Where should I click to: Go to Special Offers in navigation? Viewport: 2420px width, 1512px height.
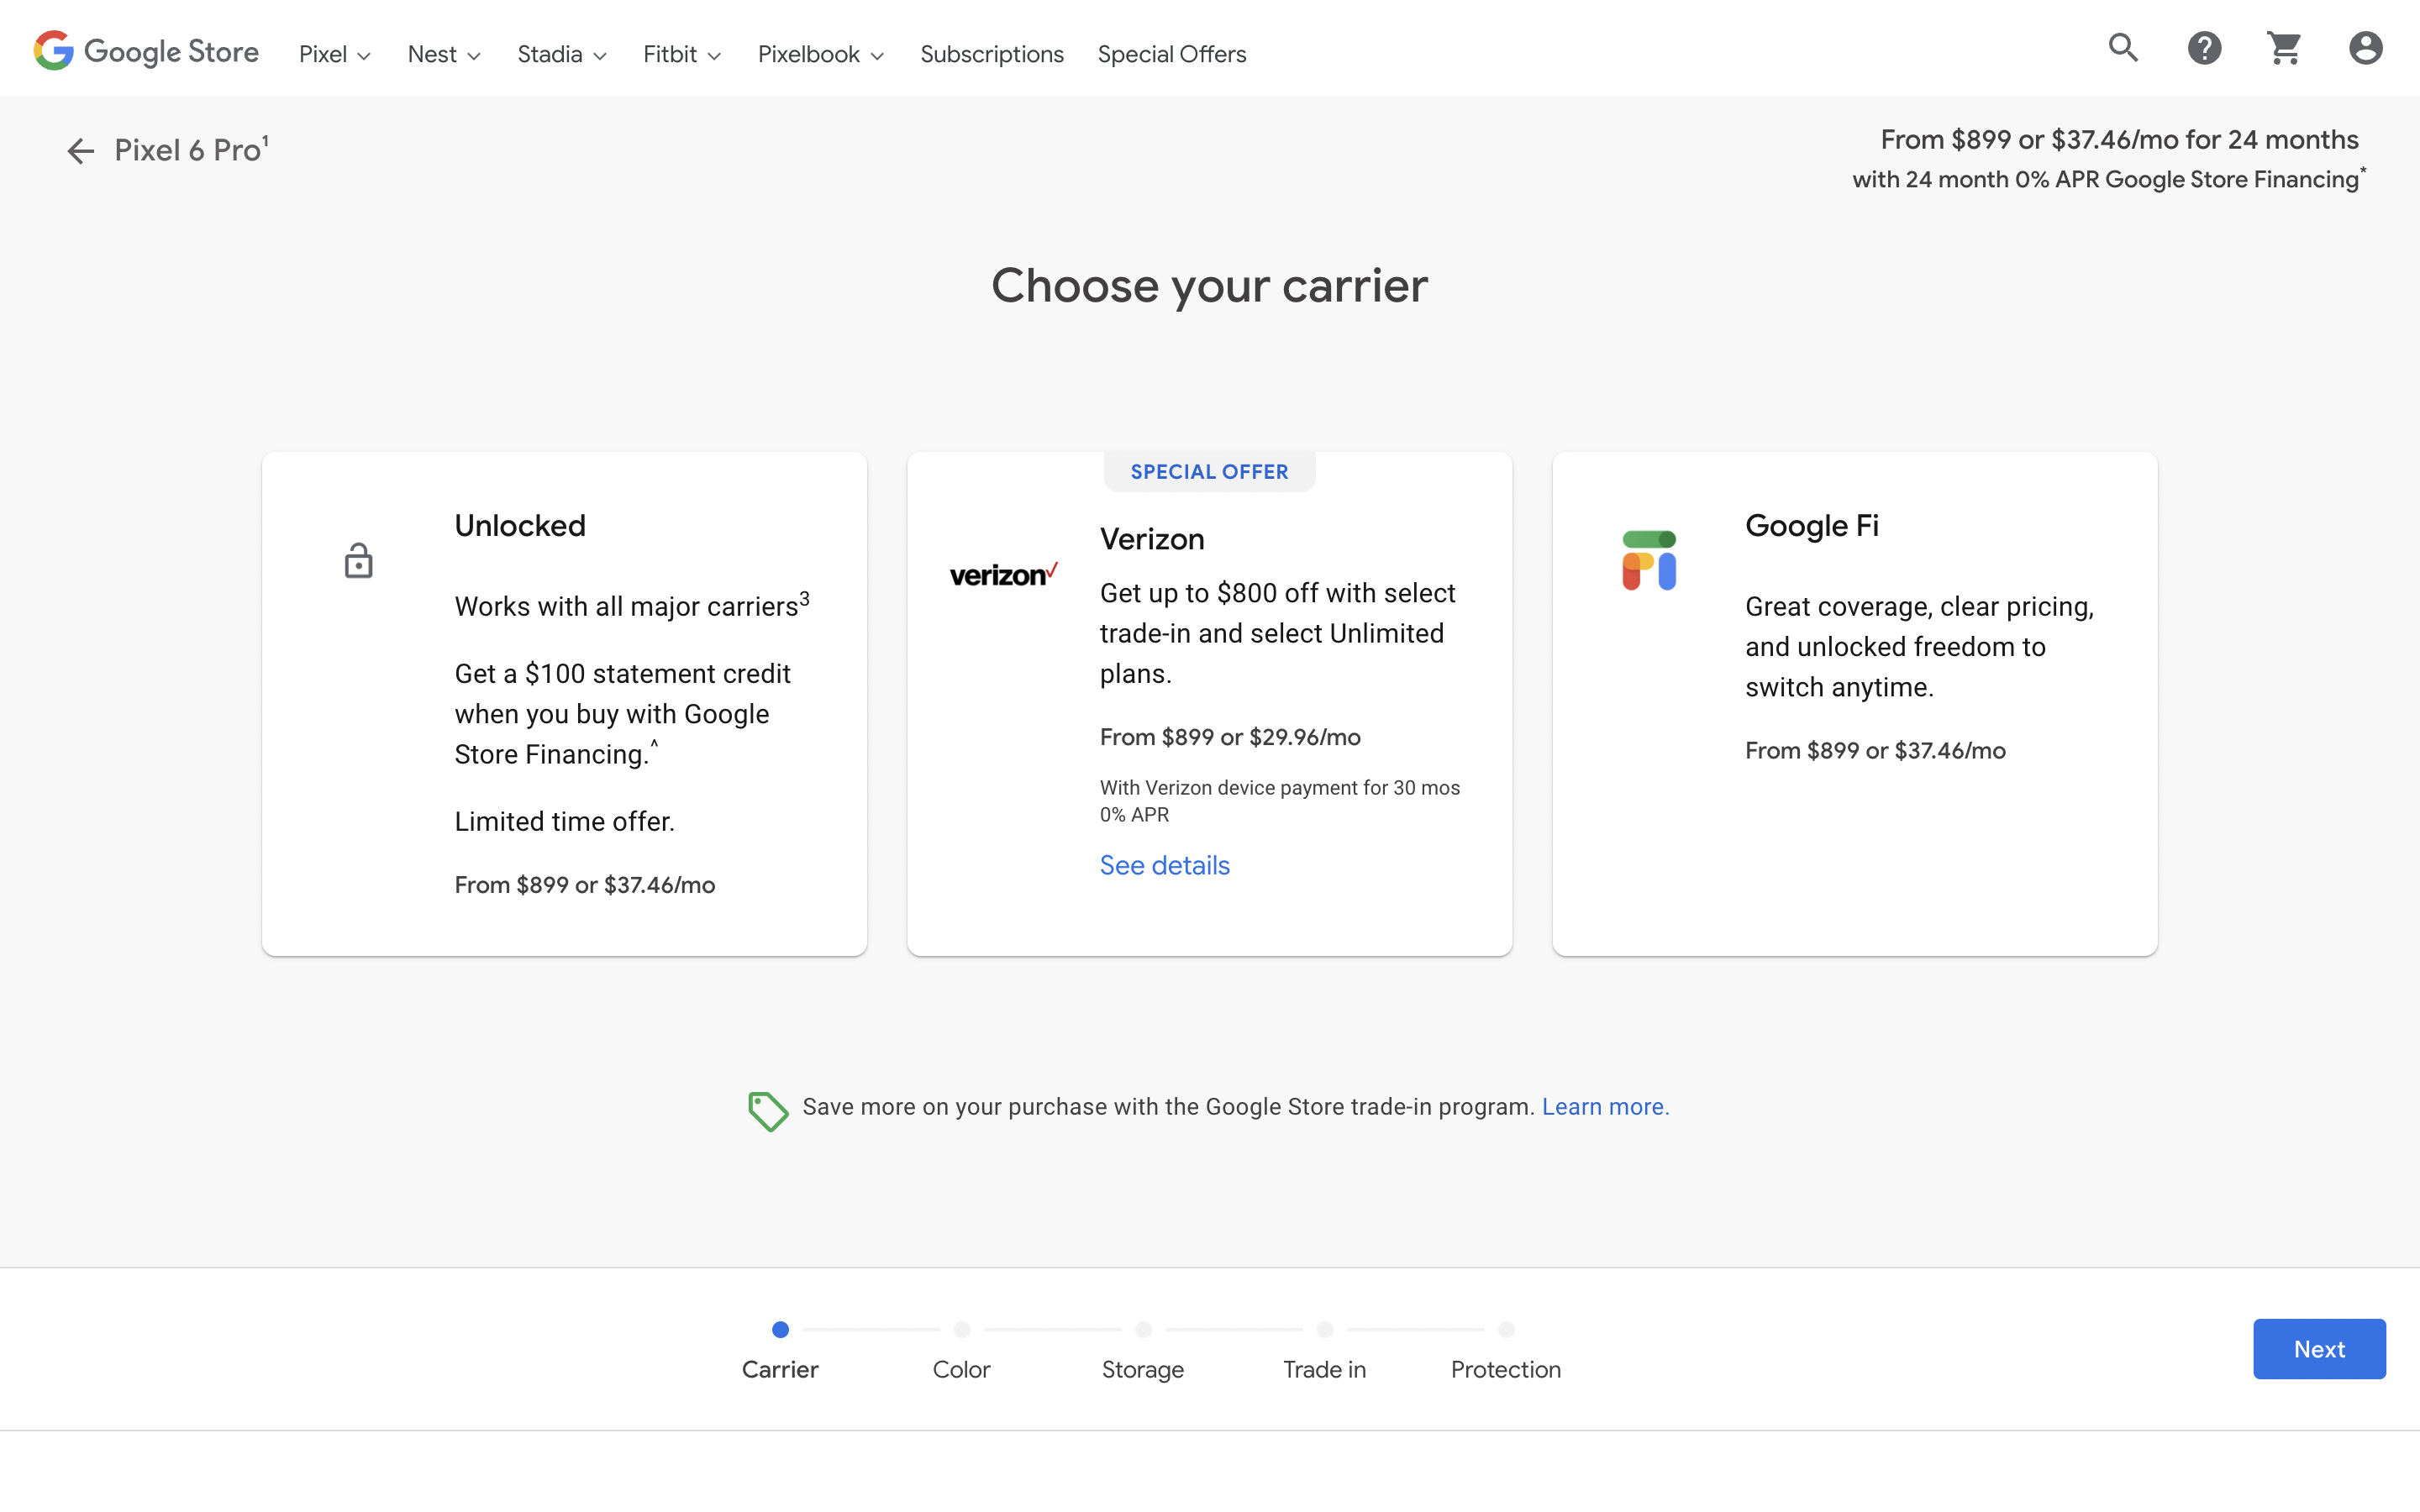1171,54
